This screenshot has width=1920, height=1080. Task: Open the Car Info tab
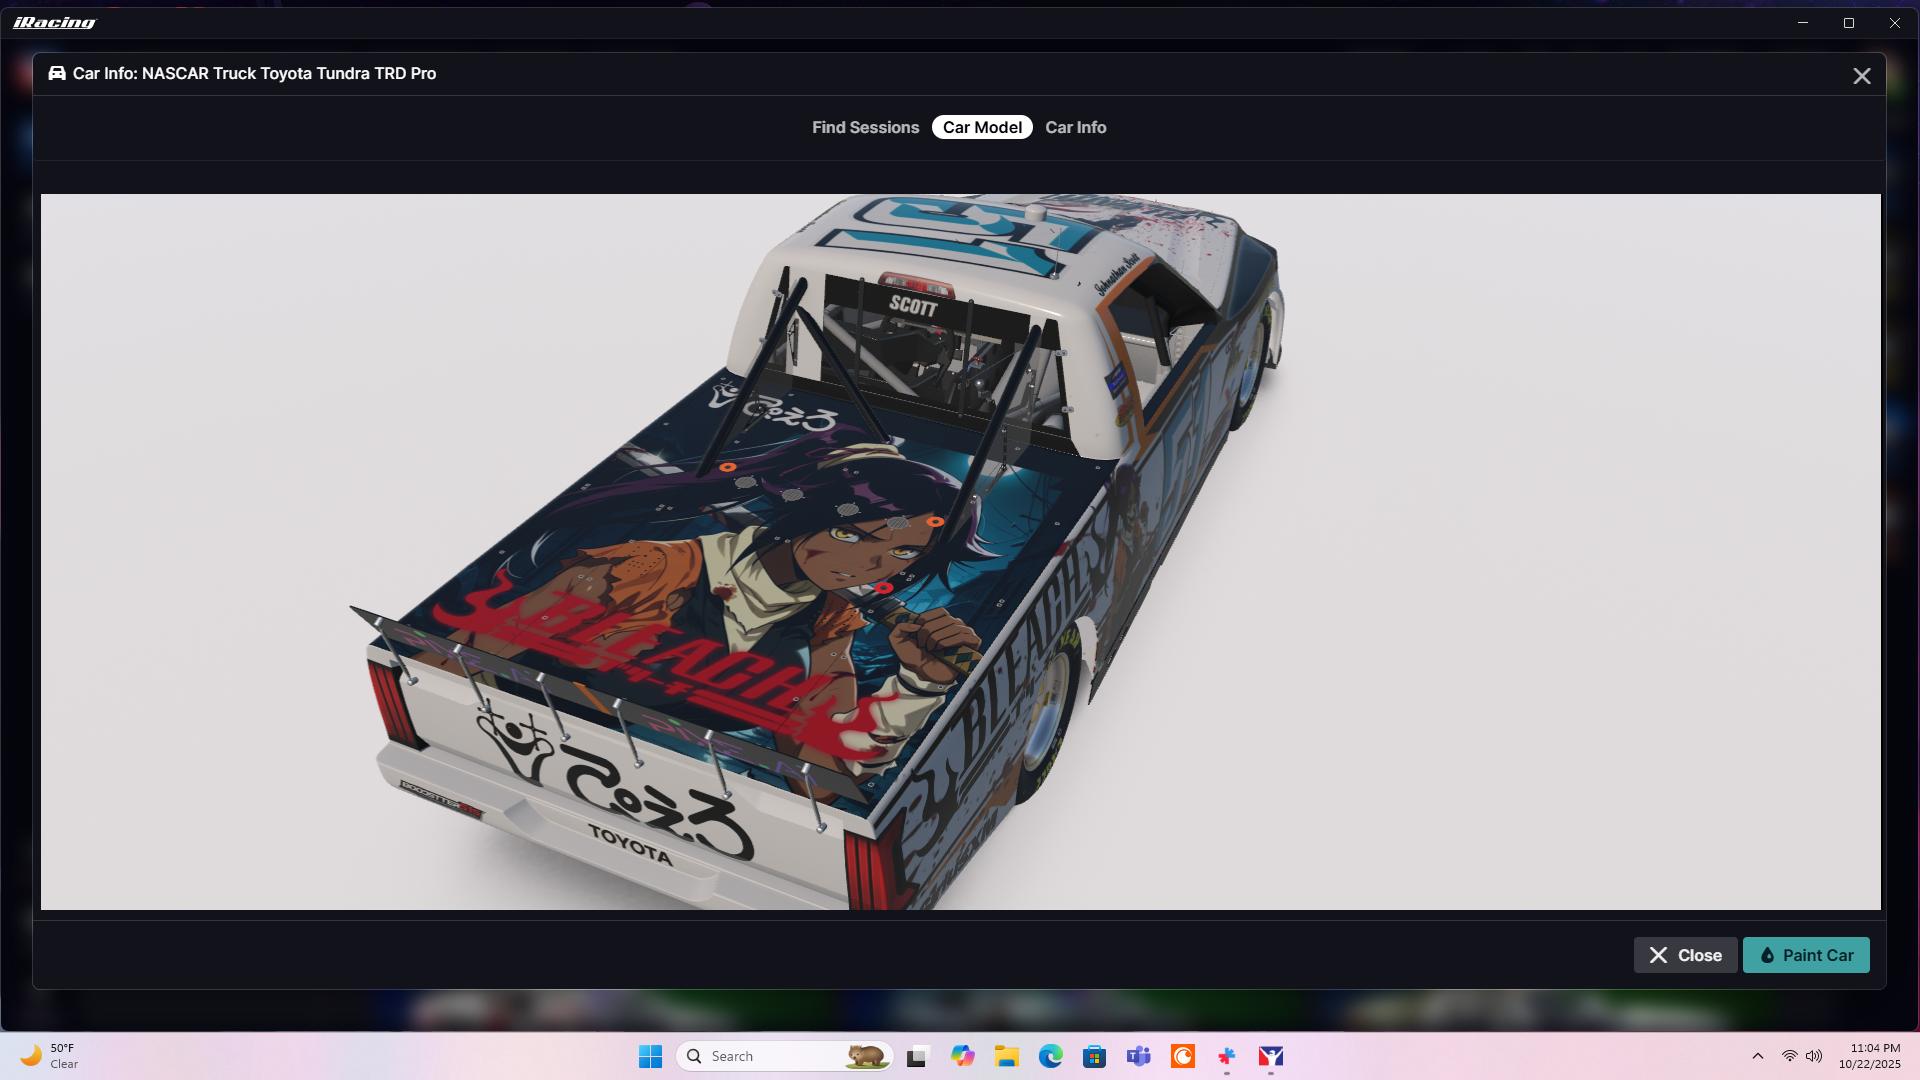tap(1075, 128)
